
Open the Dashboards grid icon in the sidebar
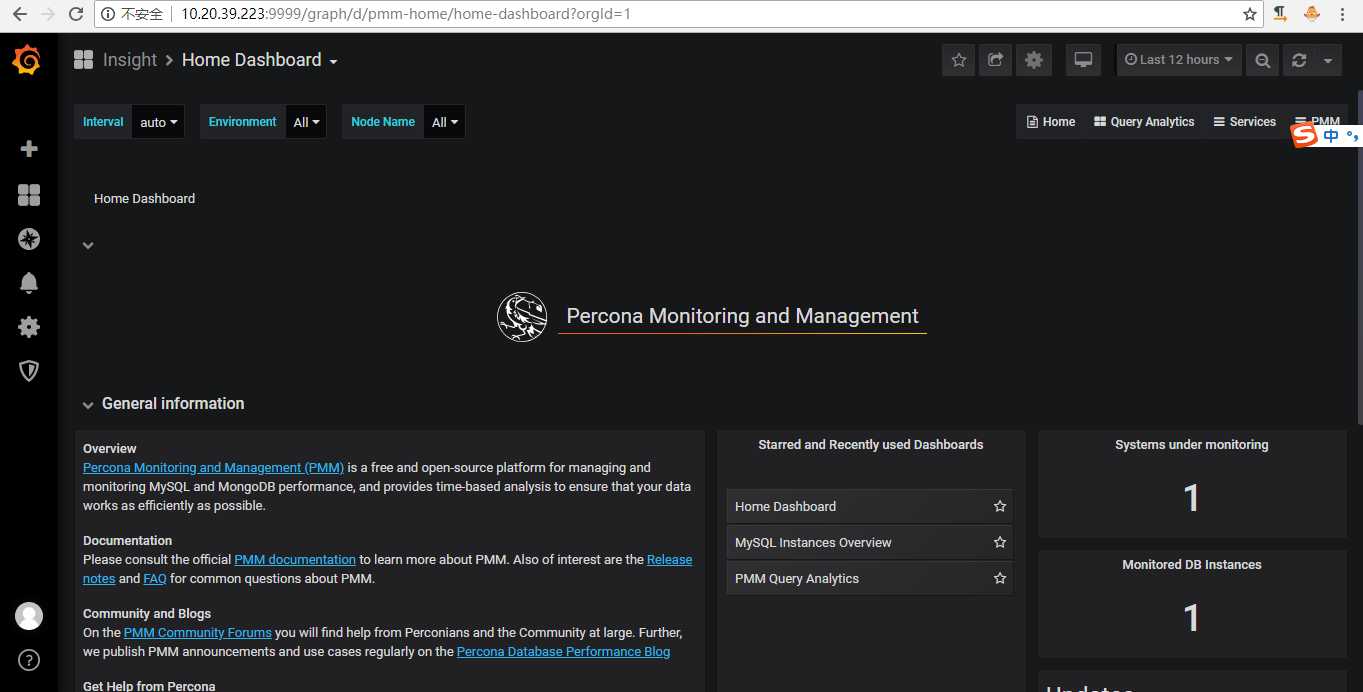click(x=29, y=195)
